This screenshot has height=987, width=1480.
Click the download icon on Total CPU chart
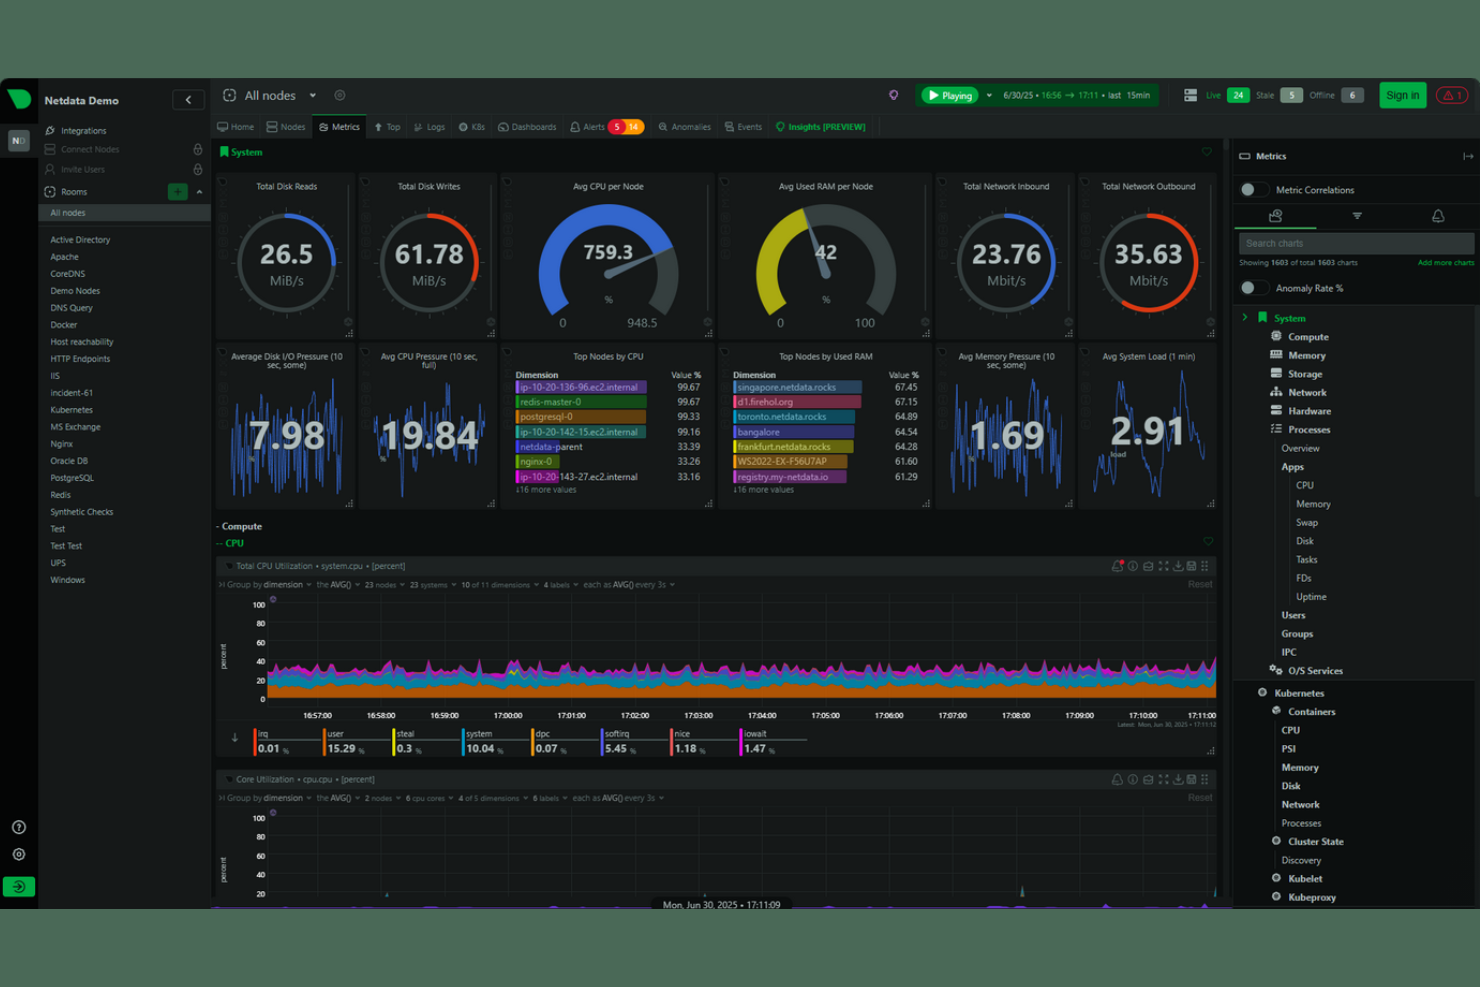1178,566
